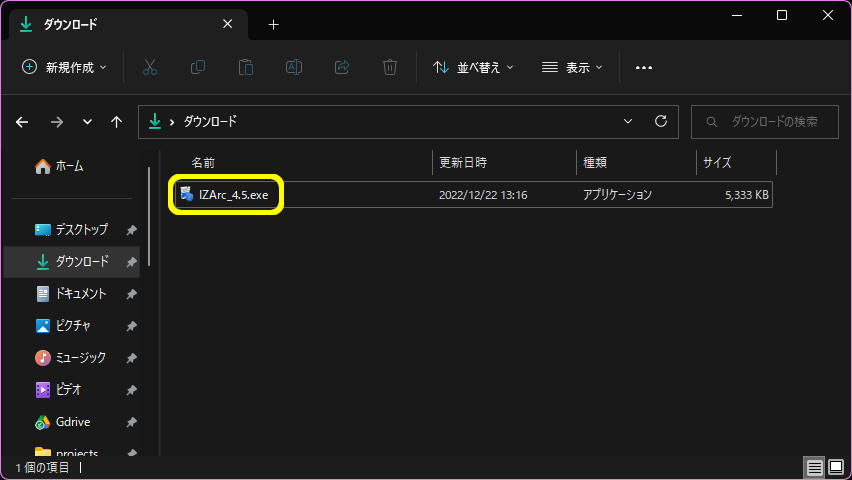Unpin ビデオ using its pin icon

click(131, 390)
